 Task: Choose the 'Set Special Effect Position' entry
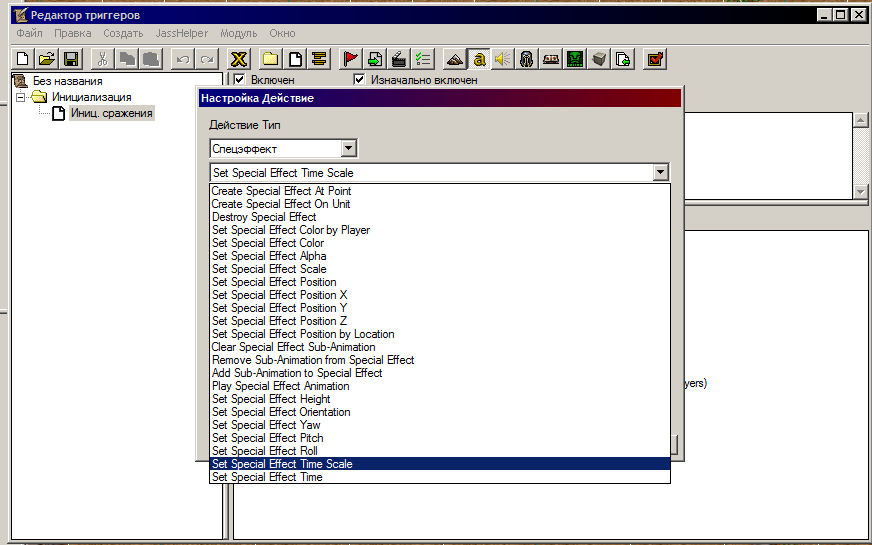[x=440, y=282]
